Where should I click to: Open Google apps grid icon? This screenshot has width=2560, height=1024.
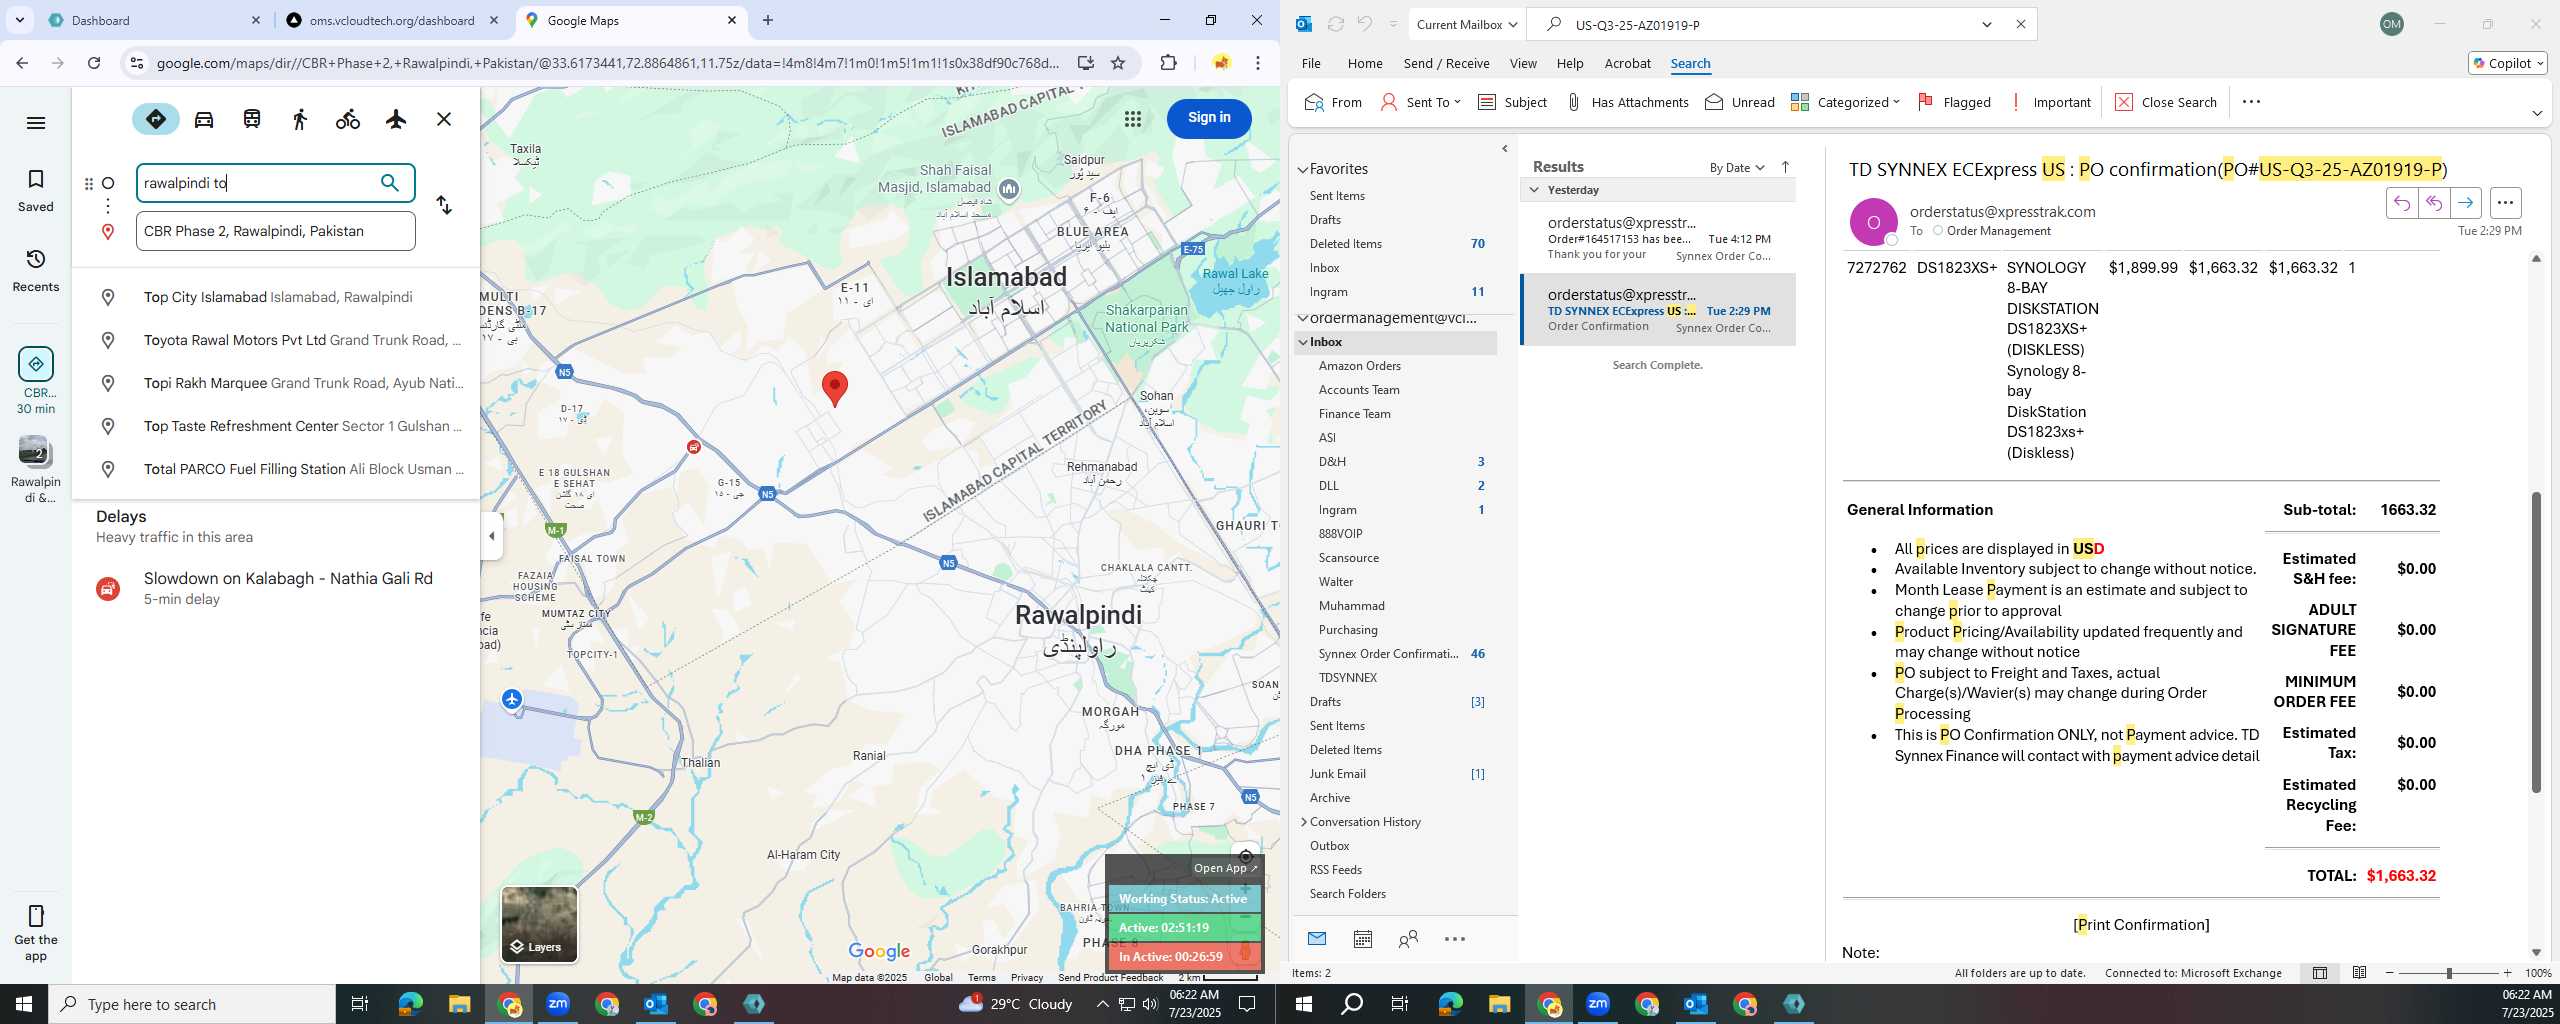(x=1133, y=119)
